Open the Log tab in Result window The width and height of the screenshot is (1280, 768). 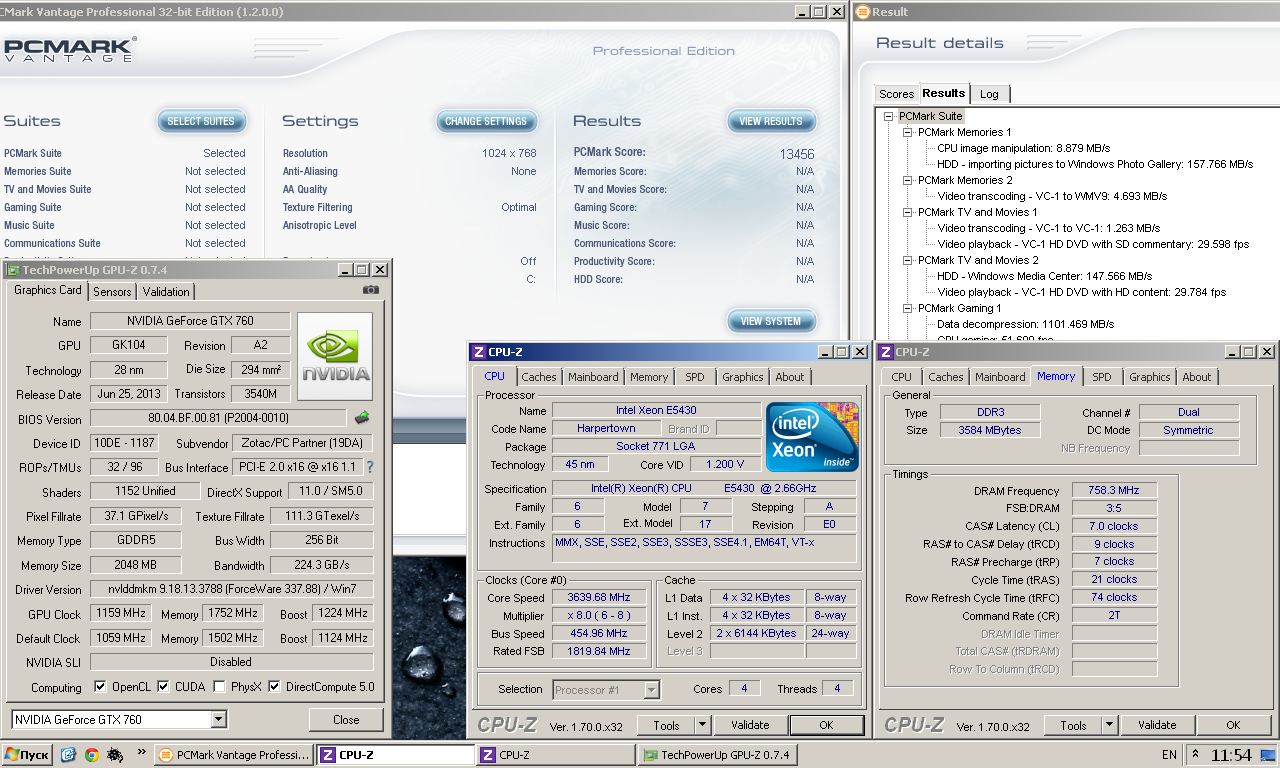989,94
